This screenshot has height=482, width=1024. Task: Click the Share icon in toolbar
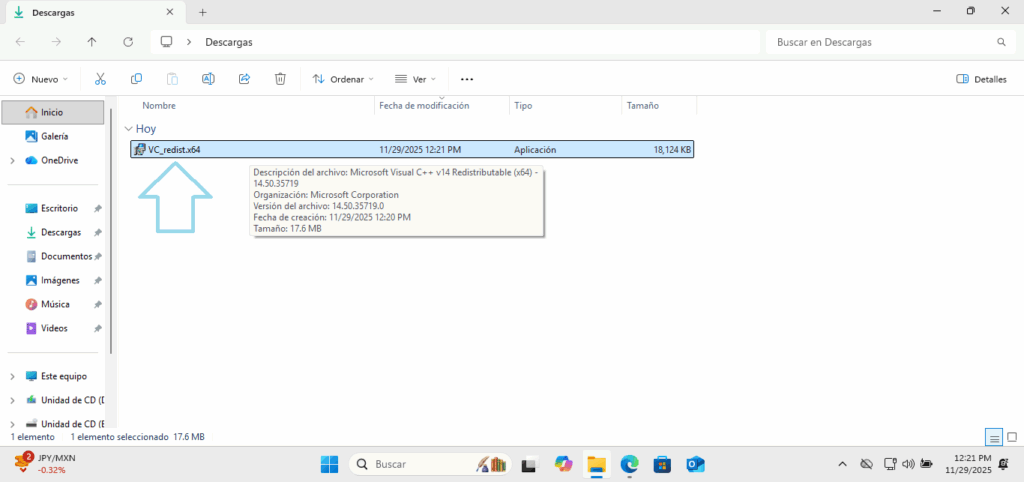(x=244, y=79)
